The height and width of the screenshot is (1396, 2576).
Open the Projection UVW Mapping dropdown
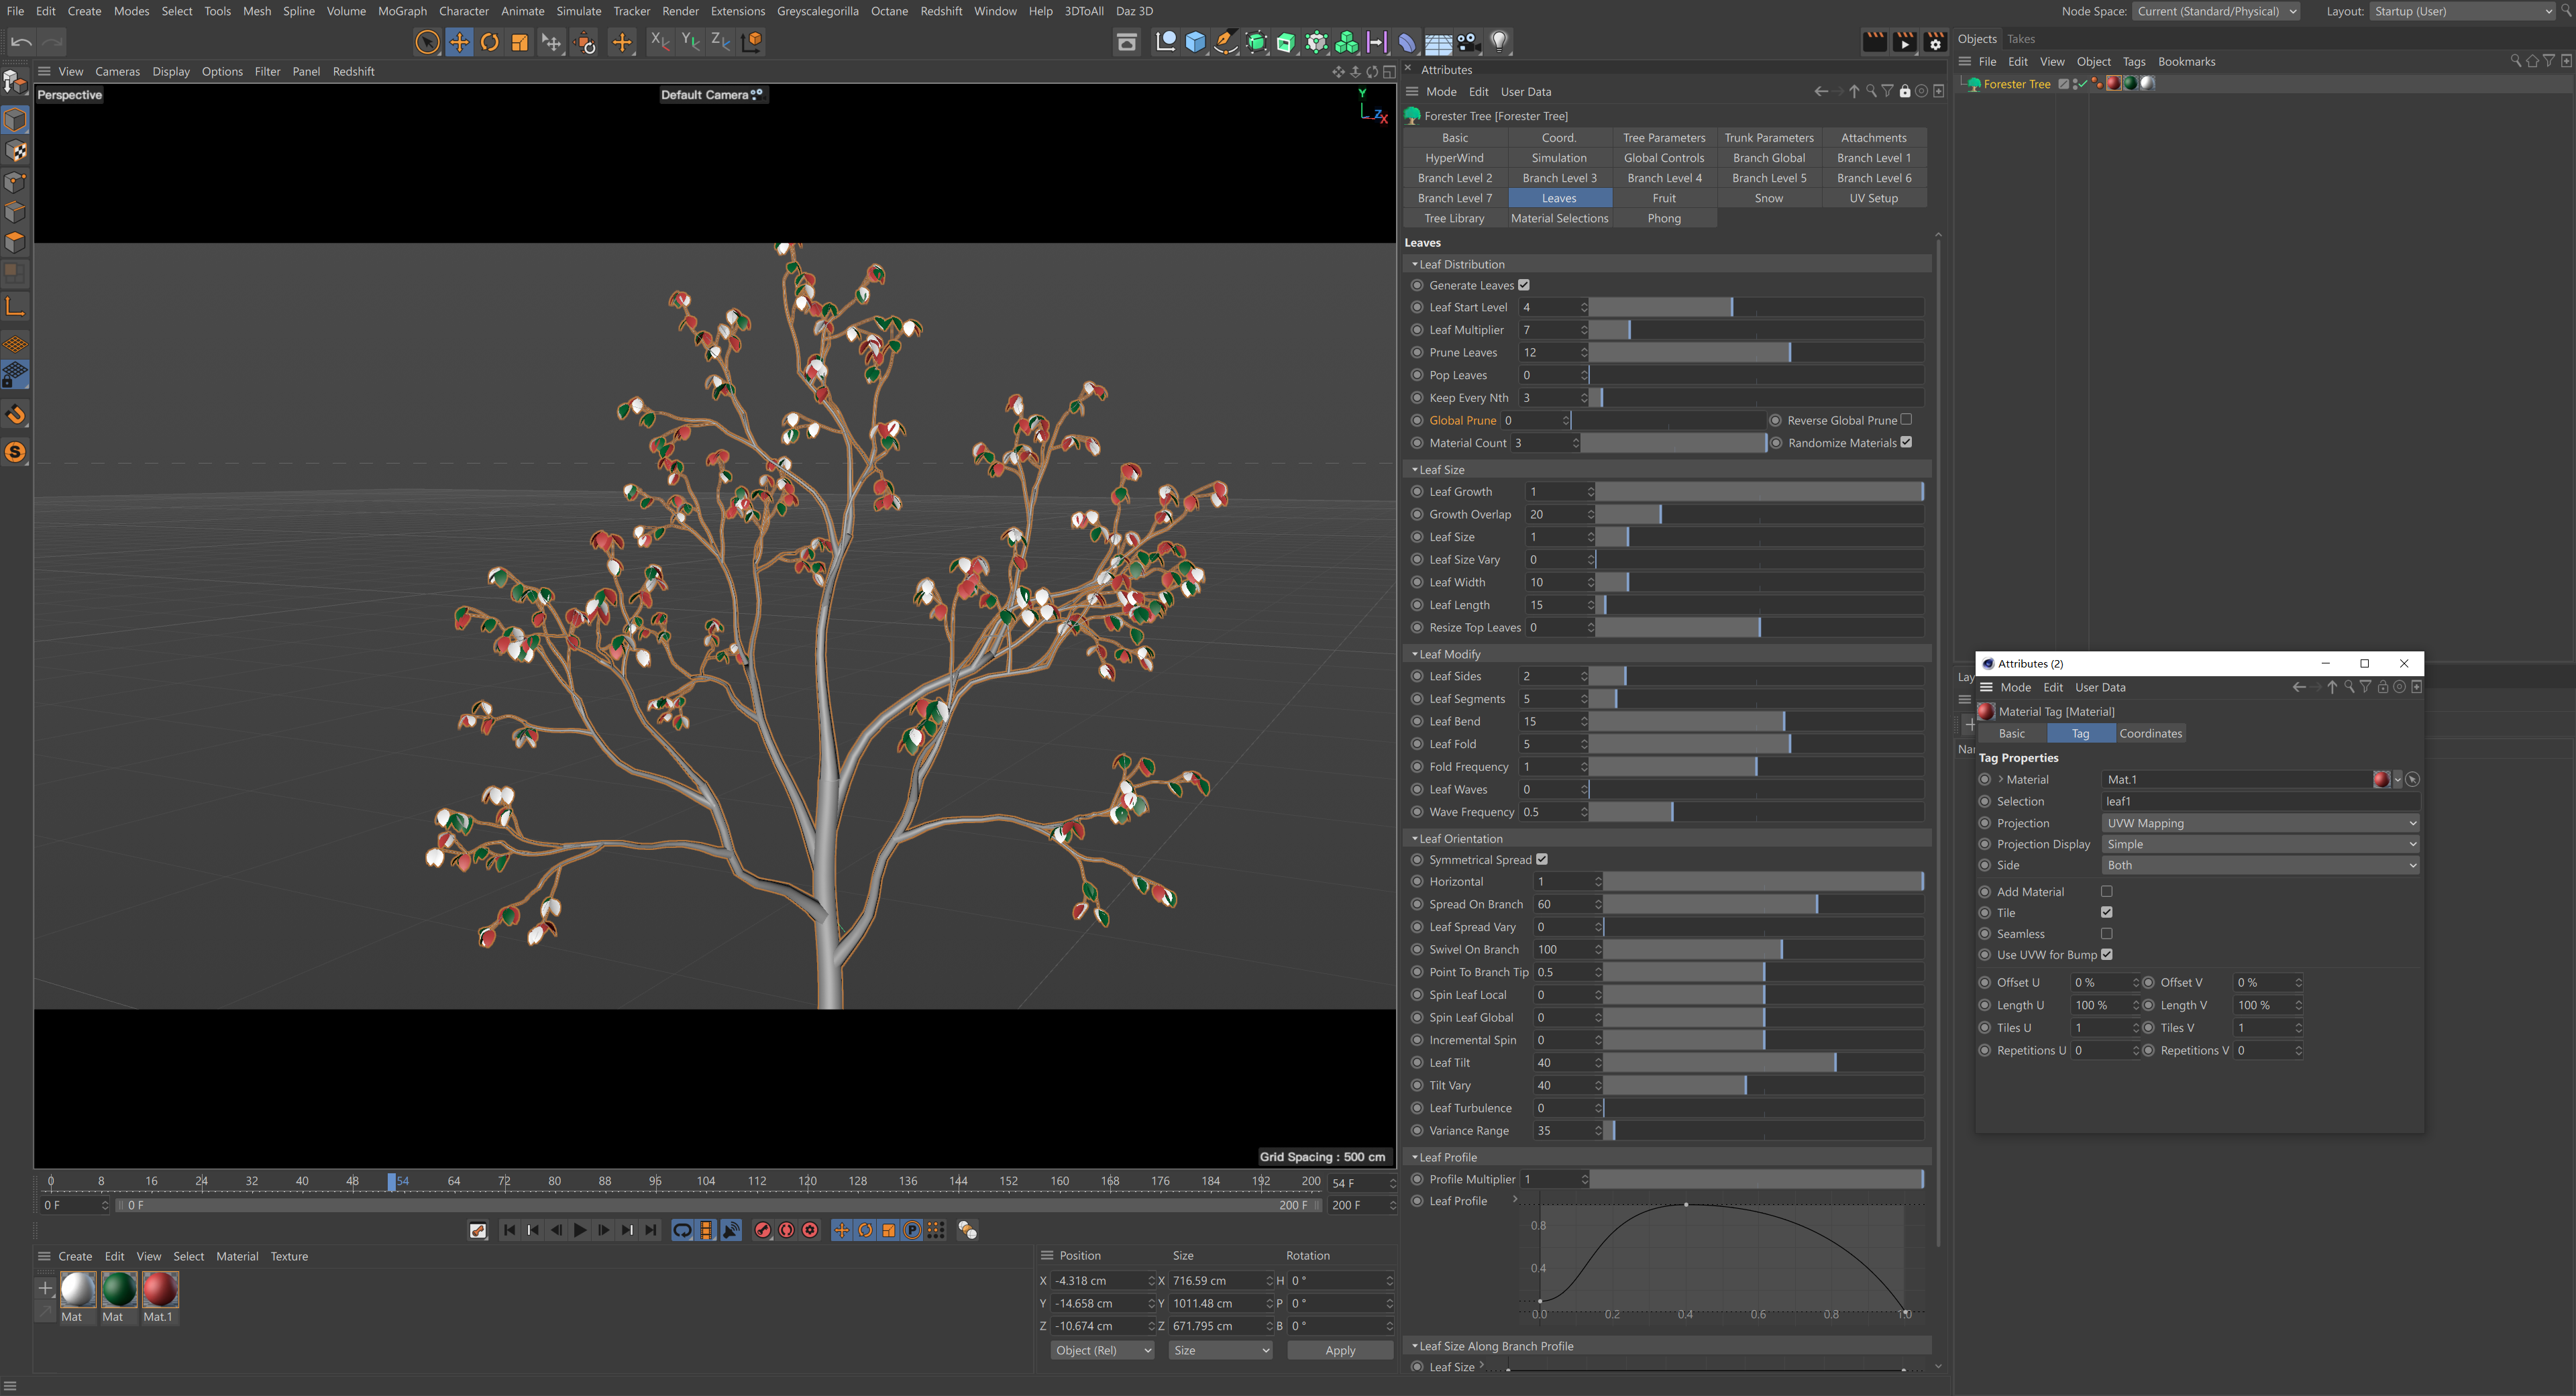point(2260,823)
